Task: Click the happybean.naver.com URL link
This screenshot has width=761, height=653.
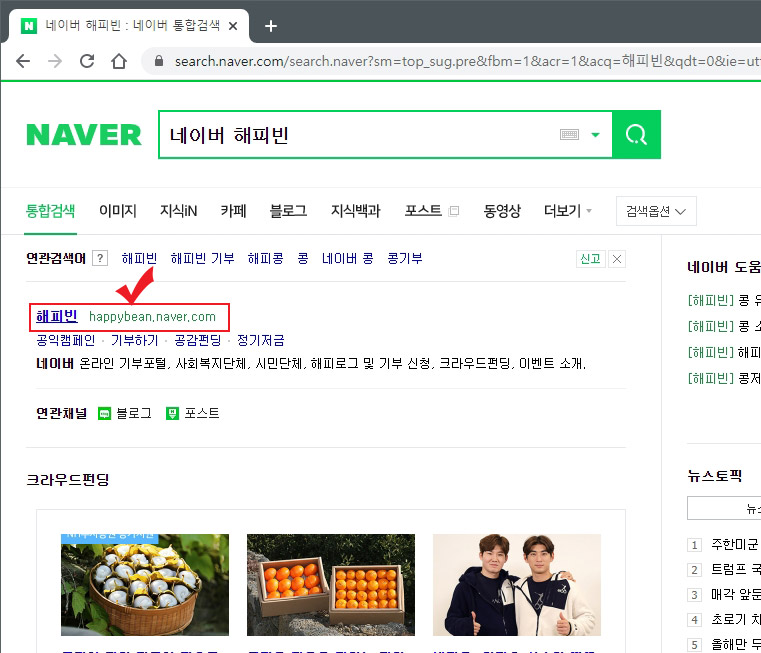Action: coord(152,317)
